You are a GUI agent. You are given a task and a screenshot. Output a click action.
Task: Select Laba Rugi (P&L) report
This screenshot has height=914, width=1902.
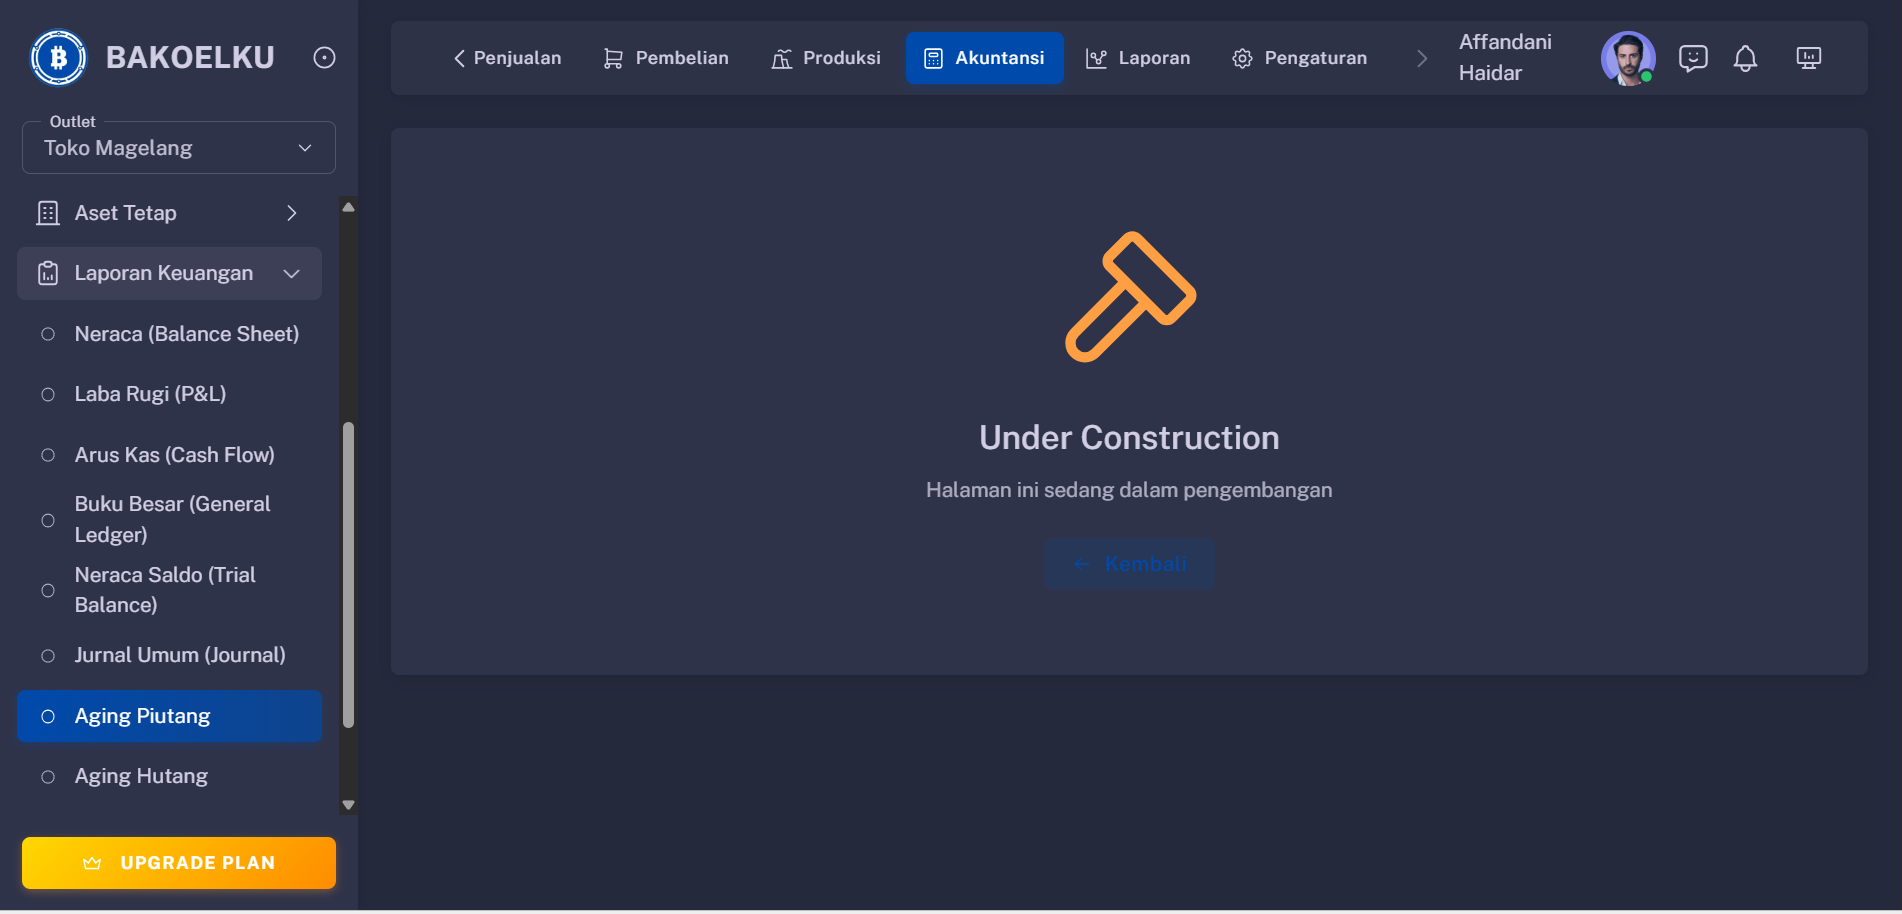[x=150, y=394]
